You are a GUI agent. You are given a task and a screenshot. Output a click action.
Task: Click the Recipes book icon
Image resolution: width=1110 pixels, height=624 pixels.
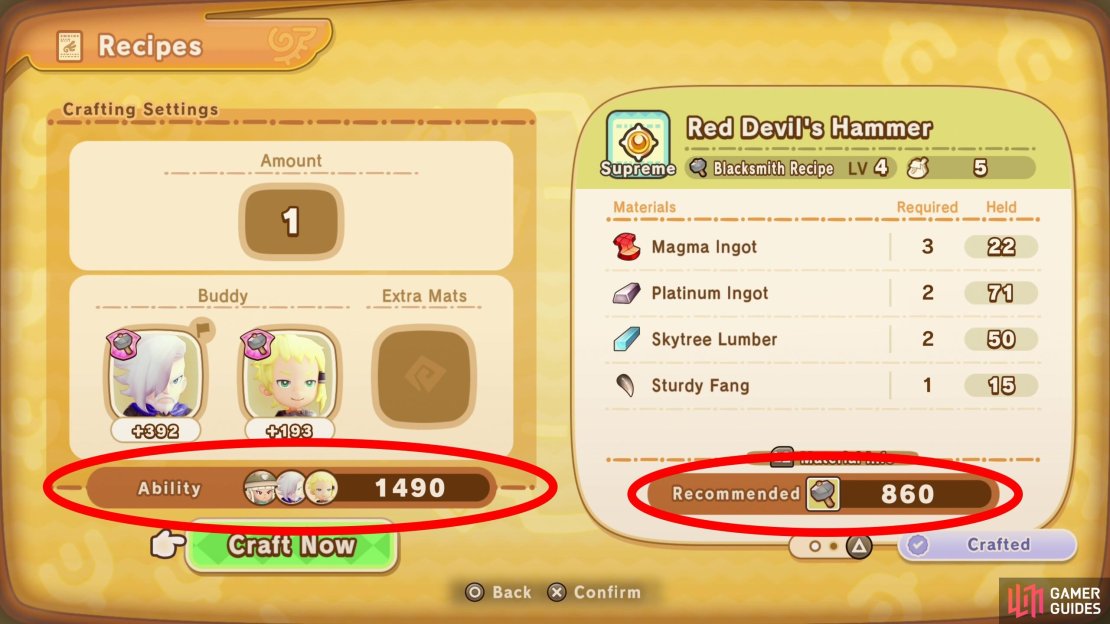pos(69,46)
